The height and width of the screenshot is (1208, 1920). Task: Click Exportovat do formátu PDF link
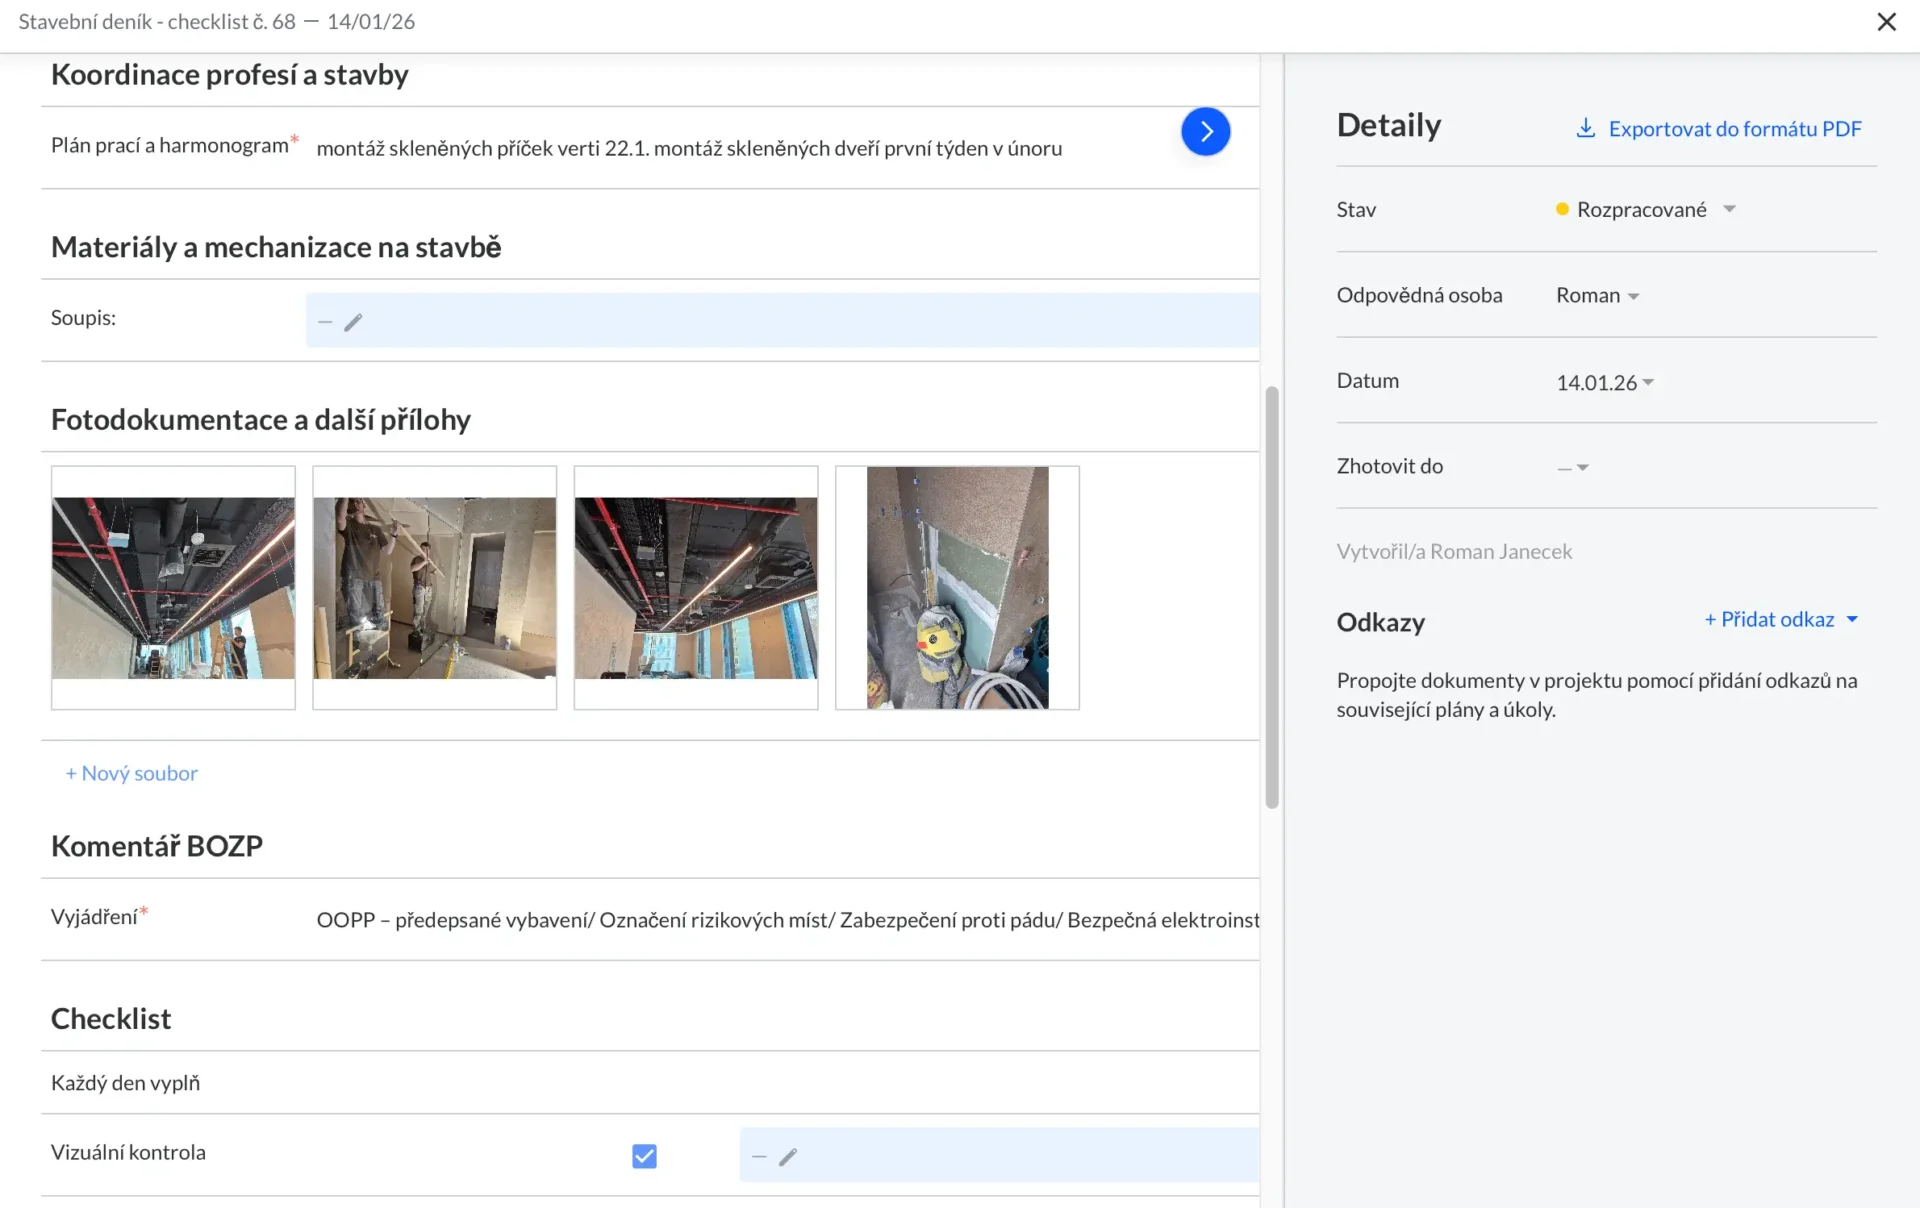pos(1734,129)
